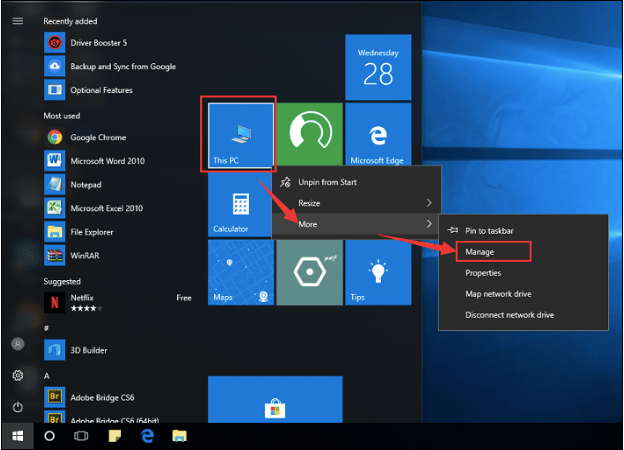Click the This PC tile

[x=241, y=135]
